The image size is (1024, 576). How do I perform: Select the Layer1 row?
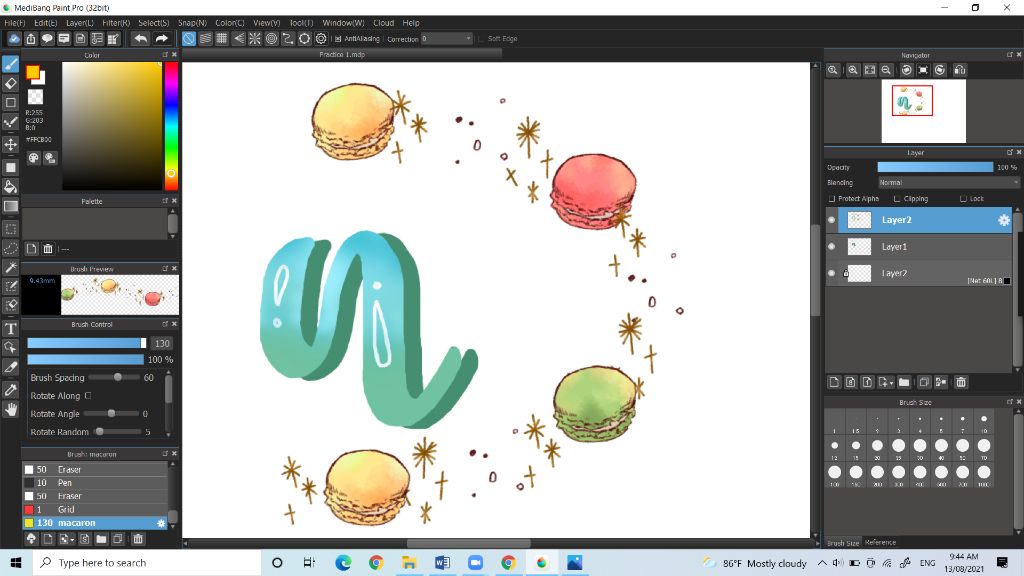pyautogui.click(x=919, y=247)
